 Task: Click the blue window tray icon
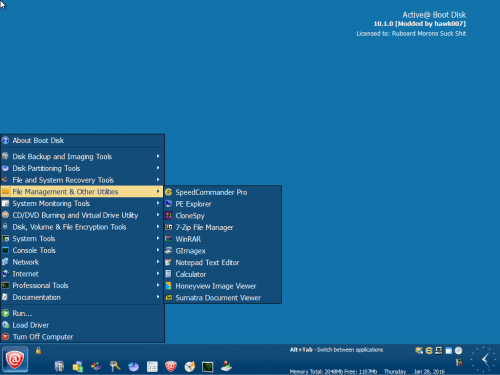449,350
